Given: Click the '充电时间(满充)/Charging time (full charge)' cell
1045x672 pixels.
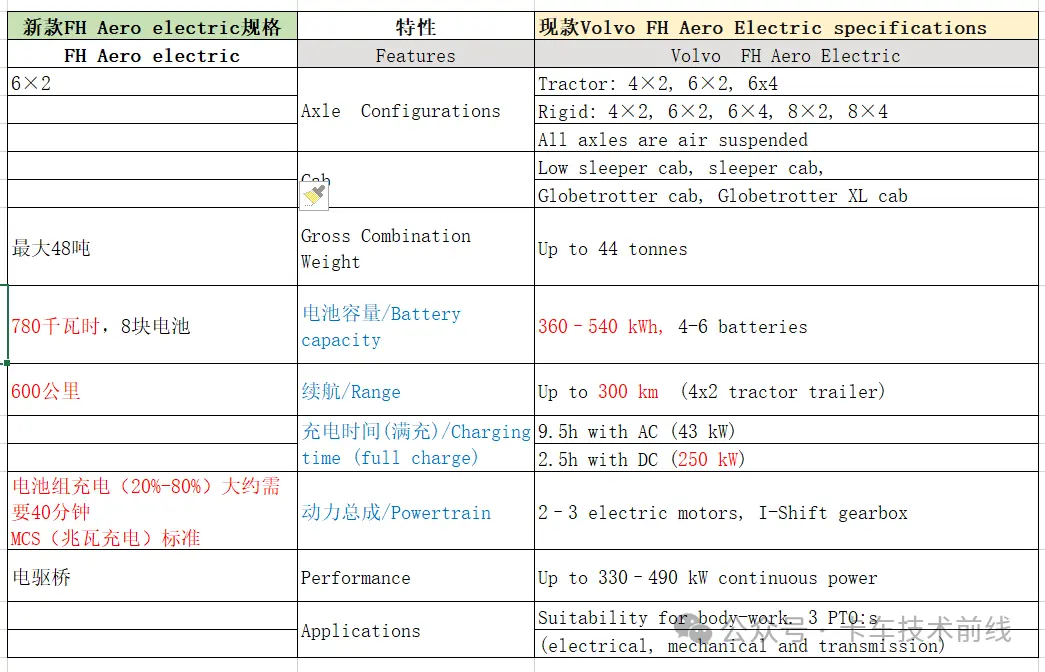Looking at the screenshot, I should (416, 444).
